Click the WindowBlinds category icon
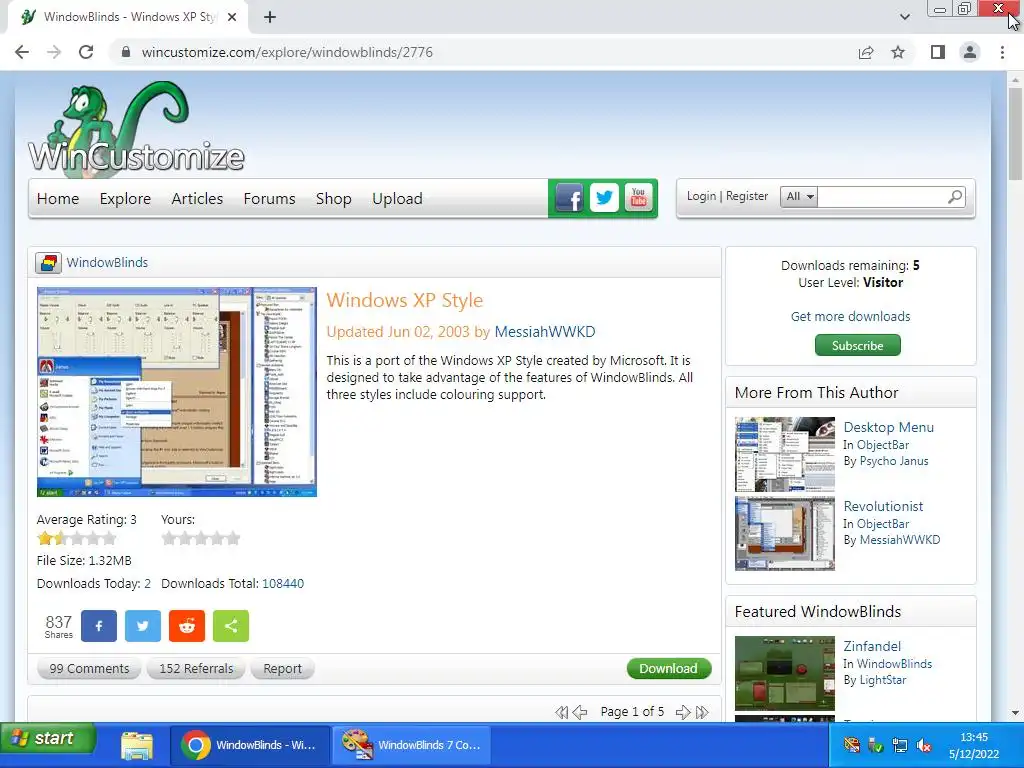 48,263
